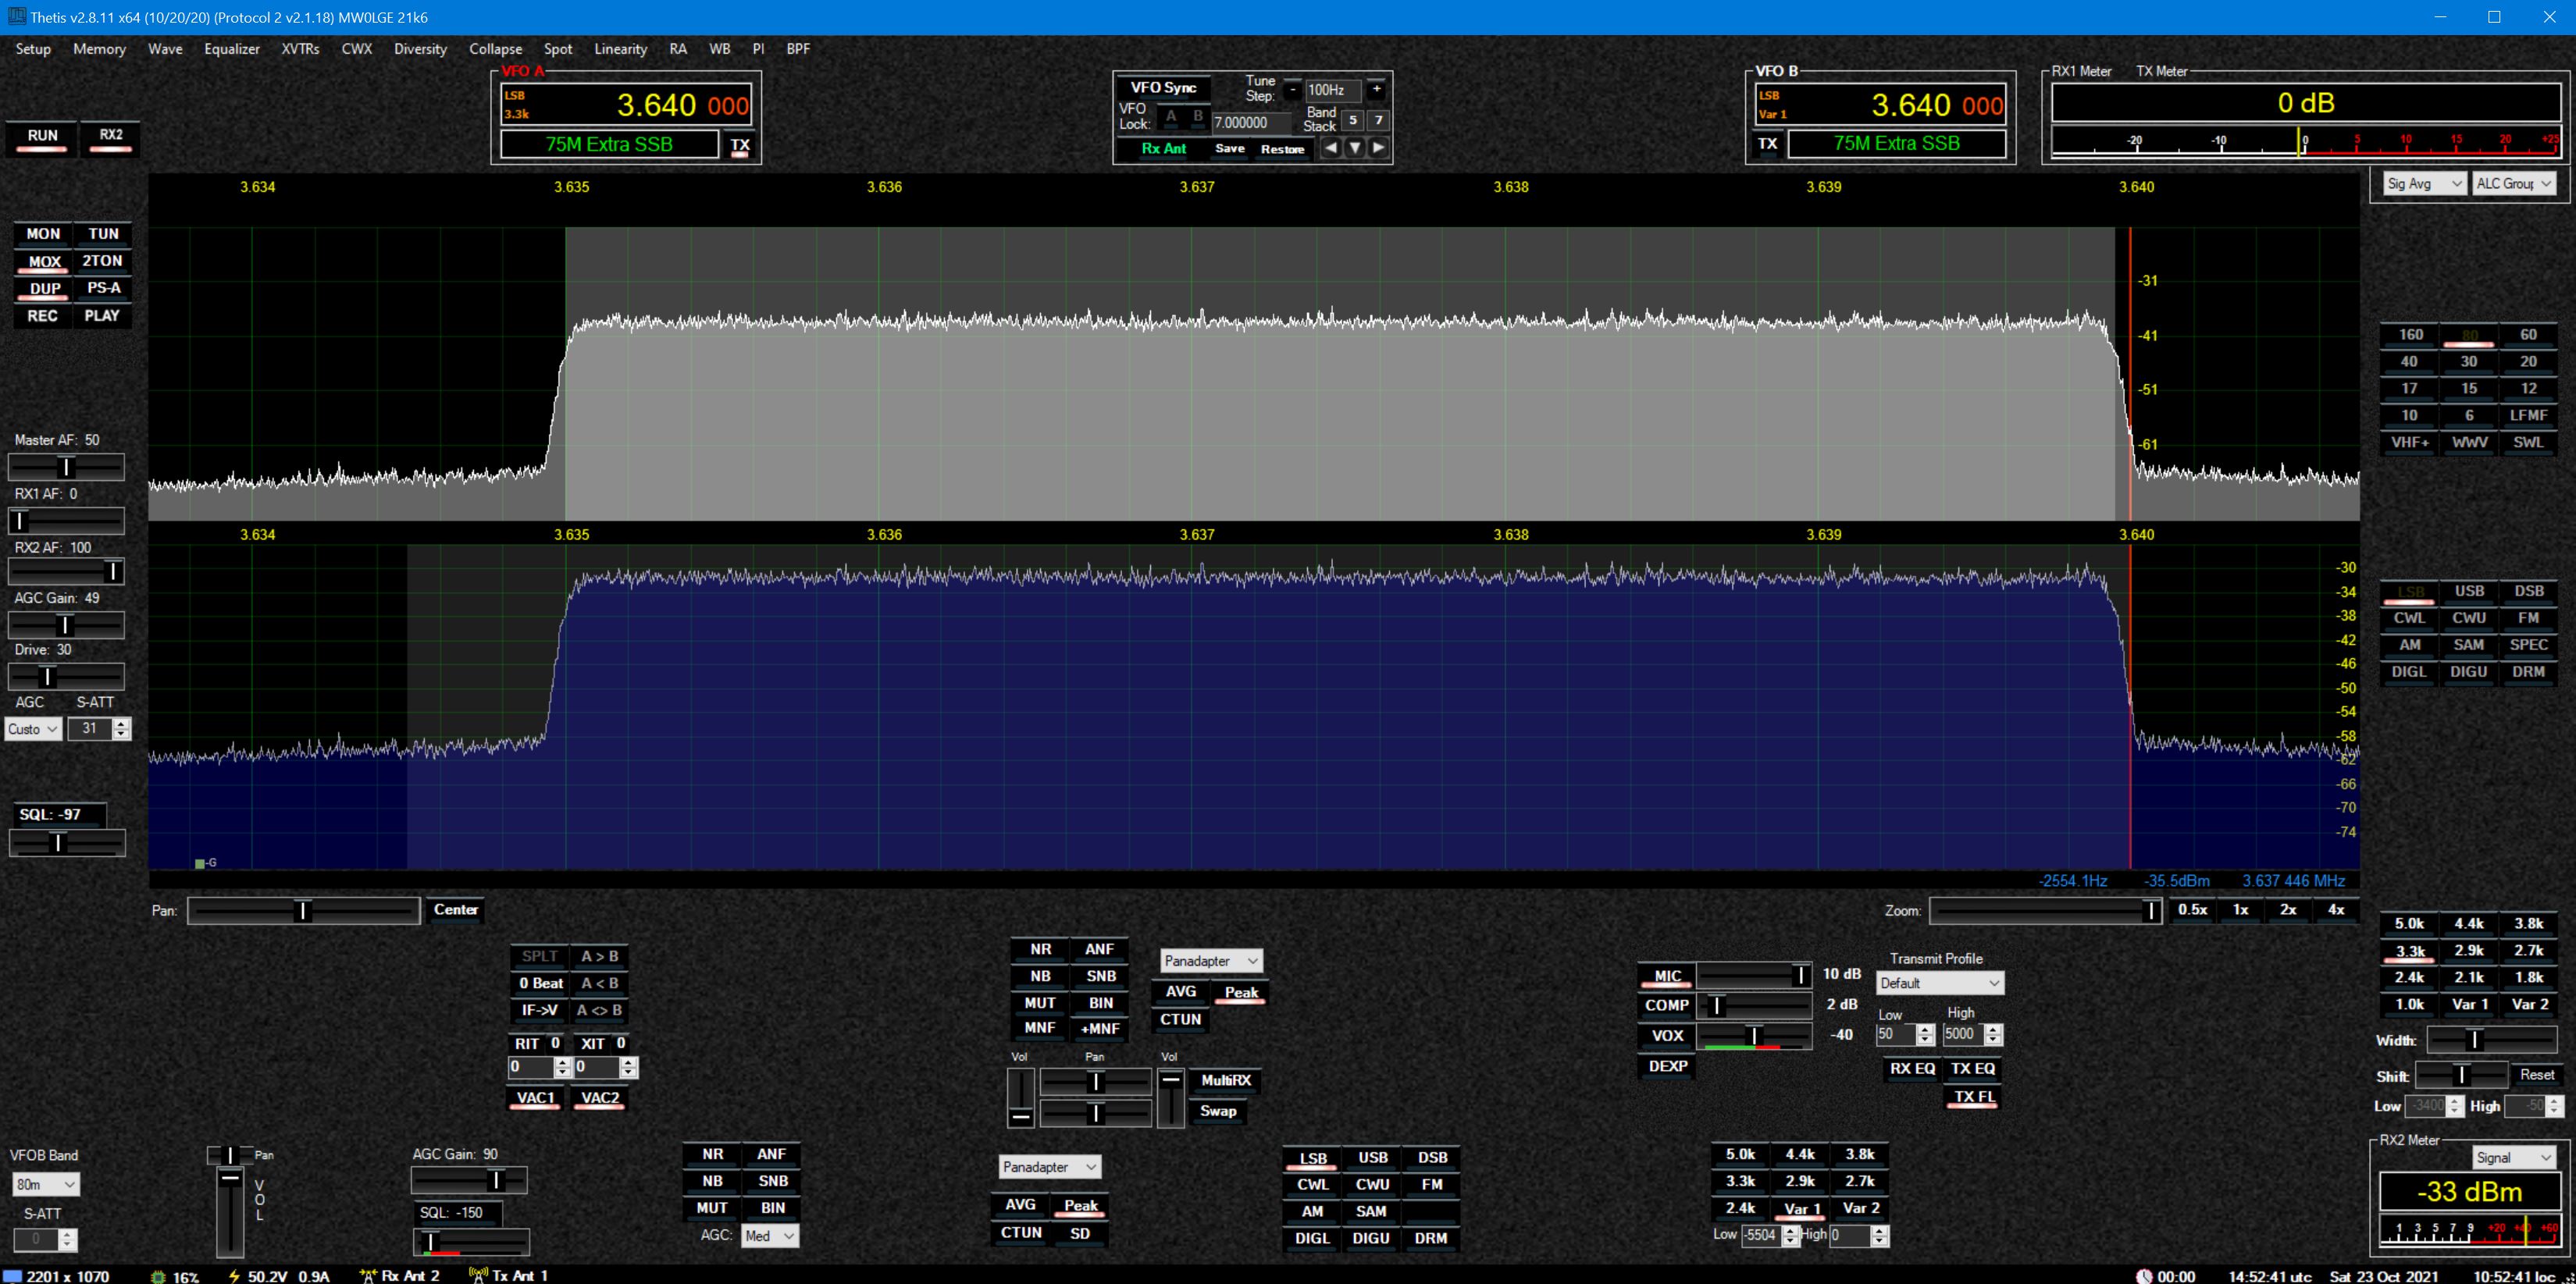Select the 40 meter band button
The width and height of the screenshot is (2576, 1284).
[x=2409, y=362]
